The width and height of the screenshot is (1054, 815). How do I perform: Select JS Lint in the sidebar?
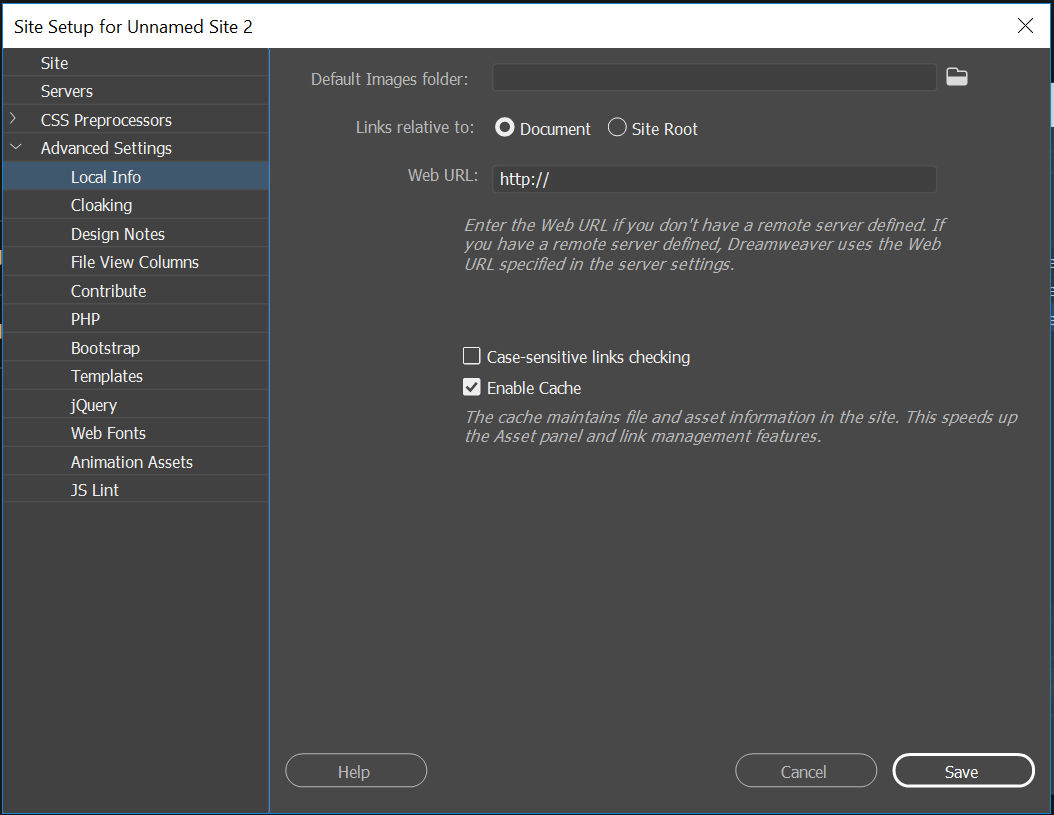[95, 489]
